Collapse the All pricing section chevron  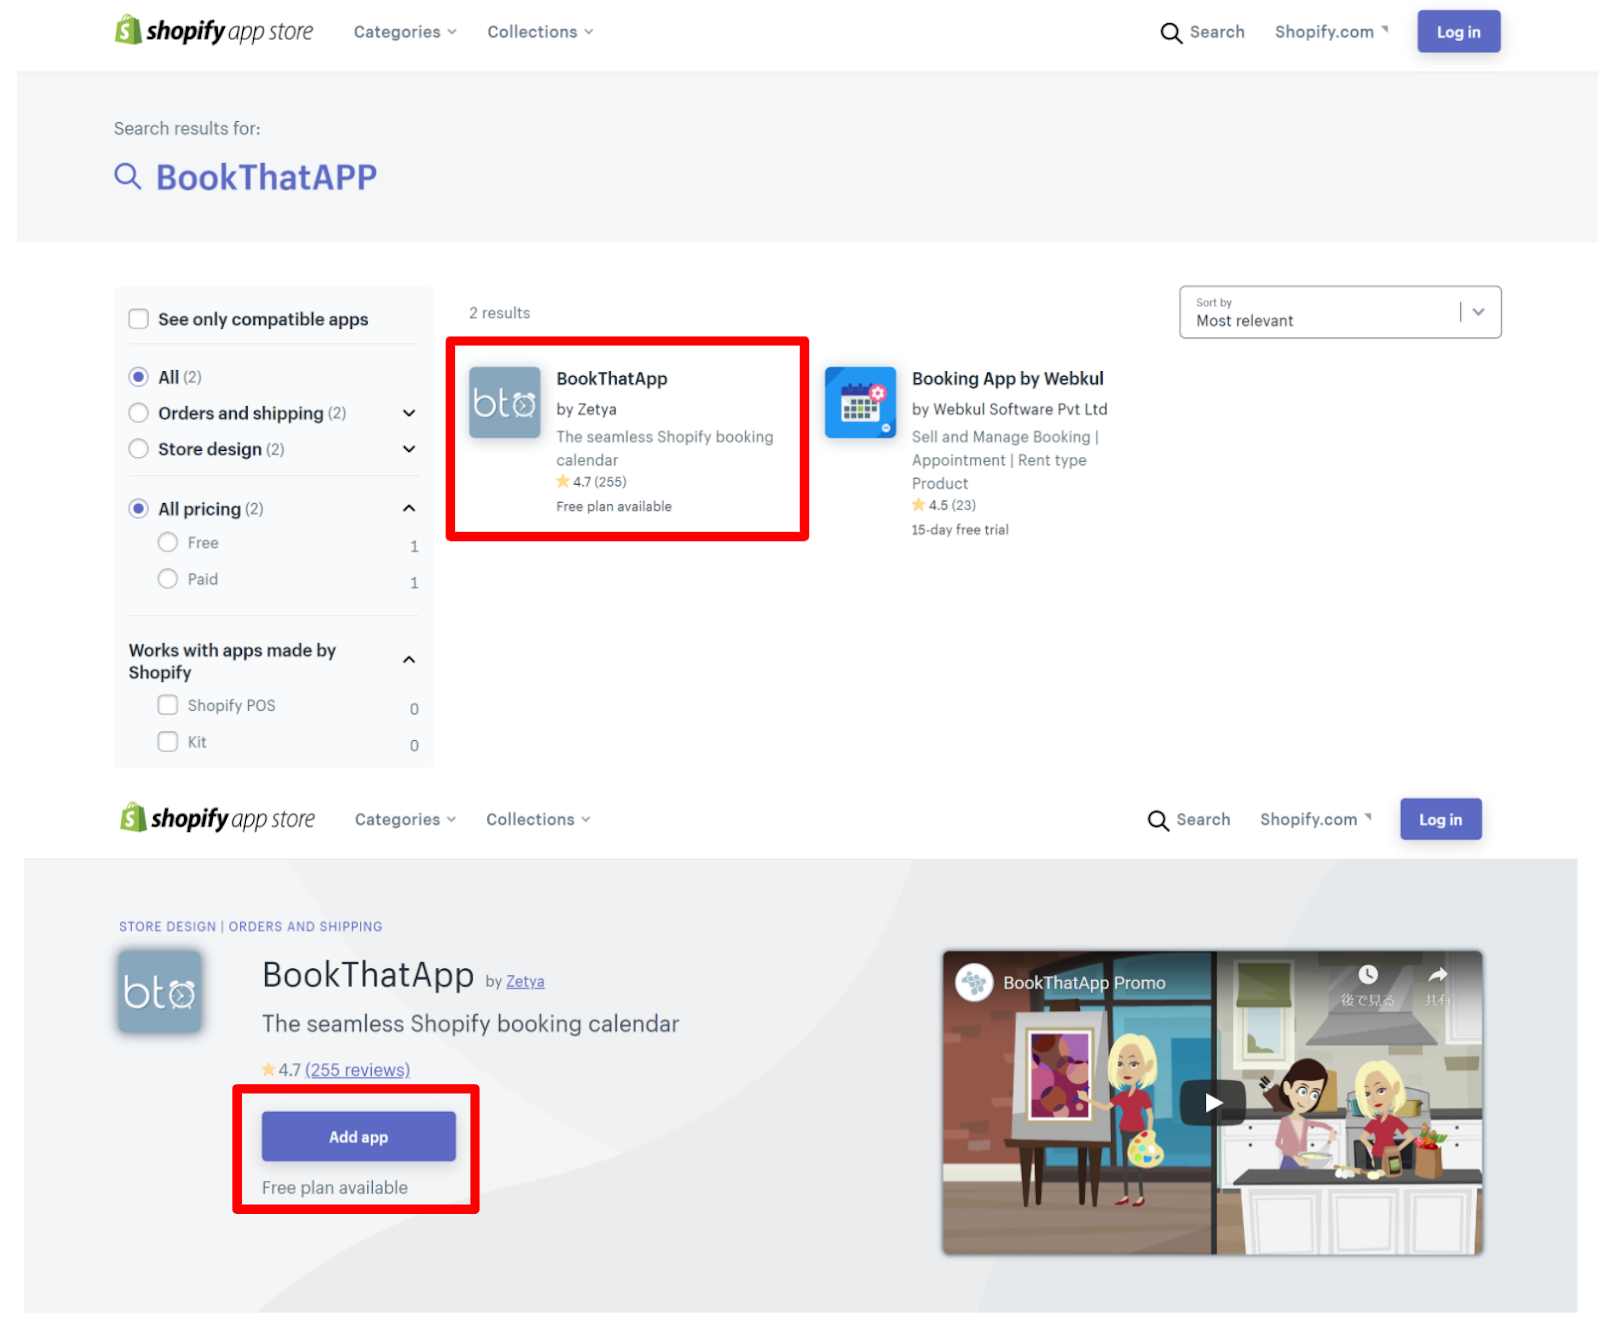pos(409,508)
